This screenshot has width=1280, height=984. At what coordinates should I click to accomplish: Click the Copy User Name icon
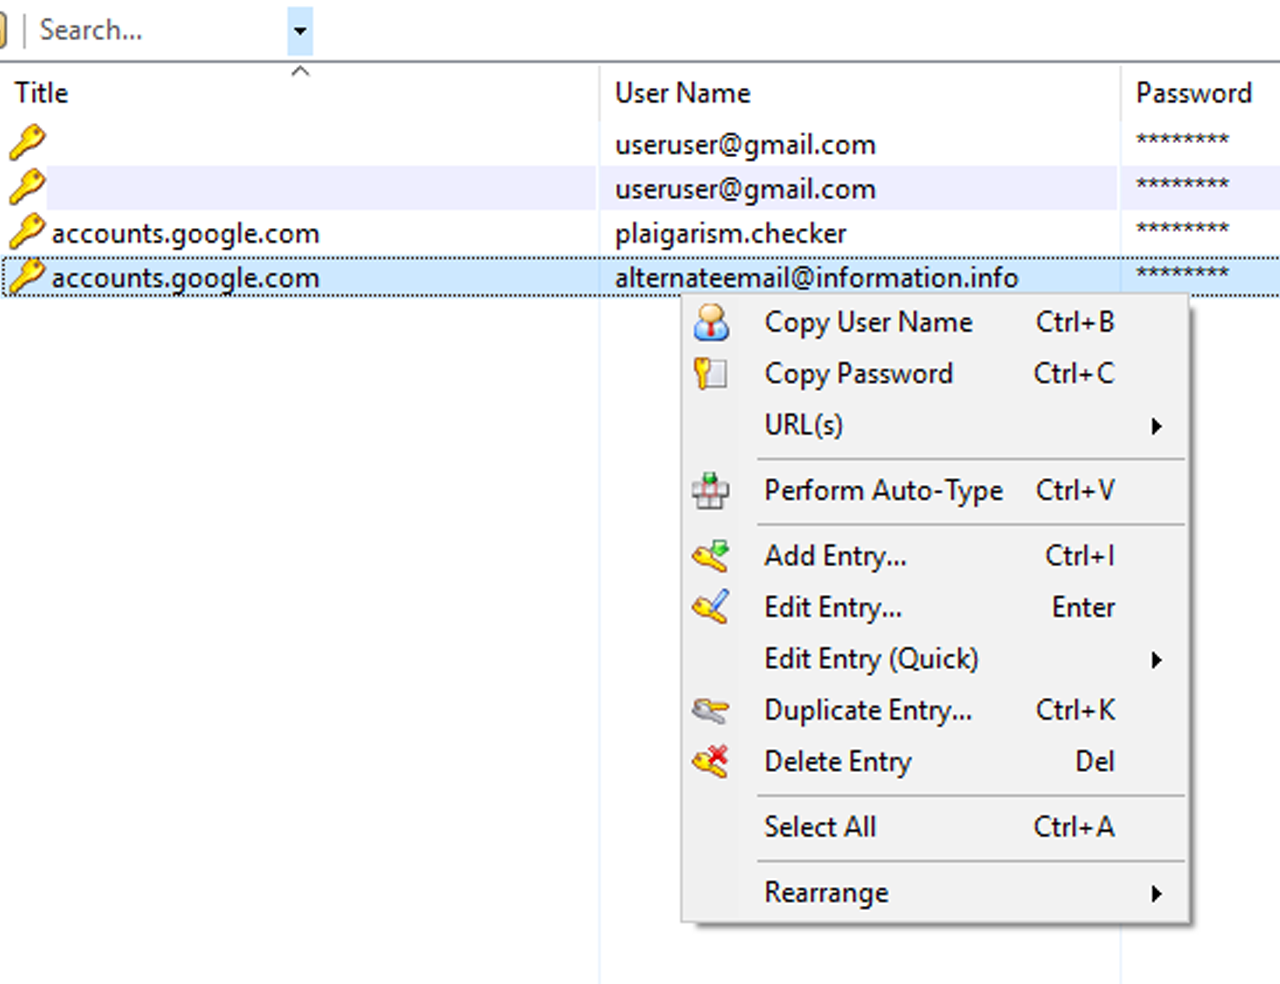coord(711,323)
